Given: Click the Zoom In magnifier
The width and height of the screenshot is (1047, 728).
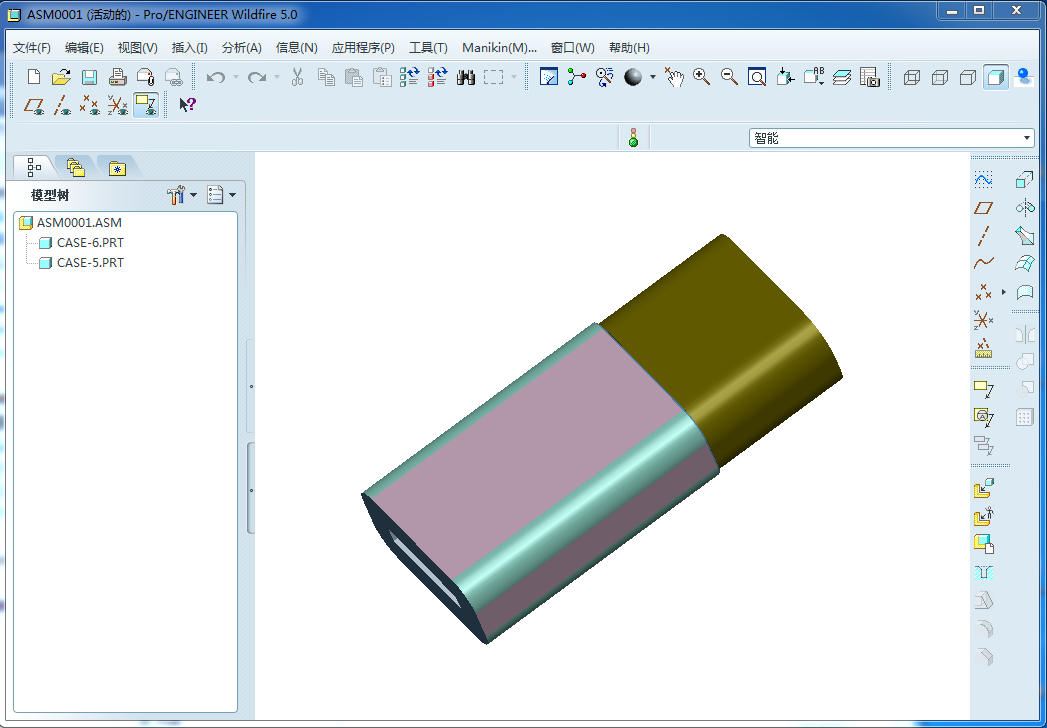Looking at the screenshot, I should pos(701,77).
